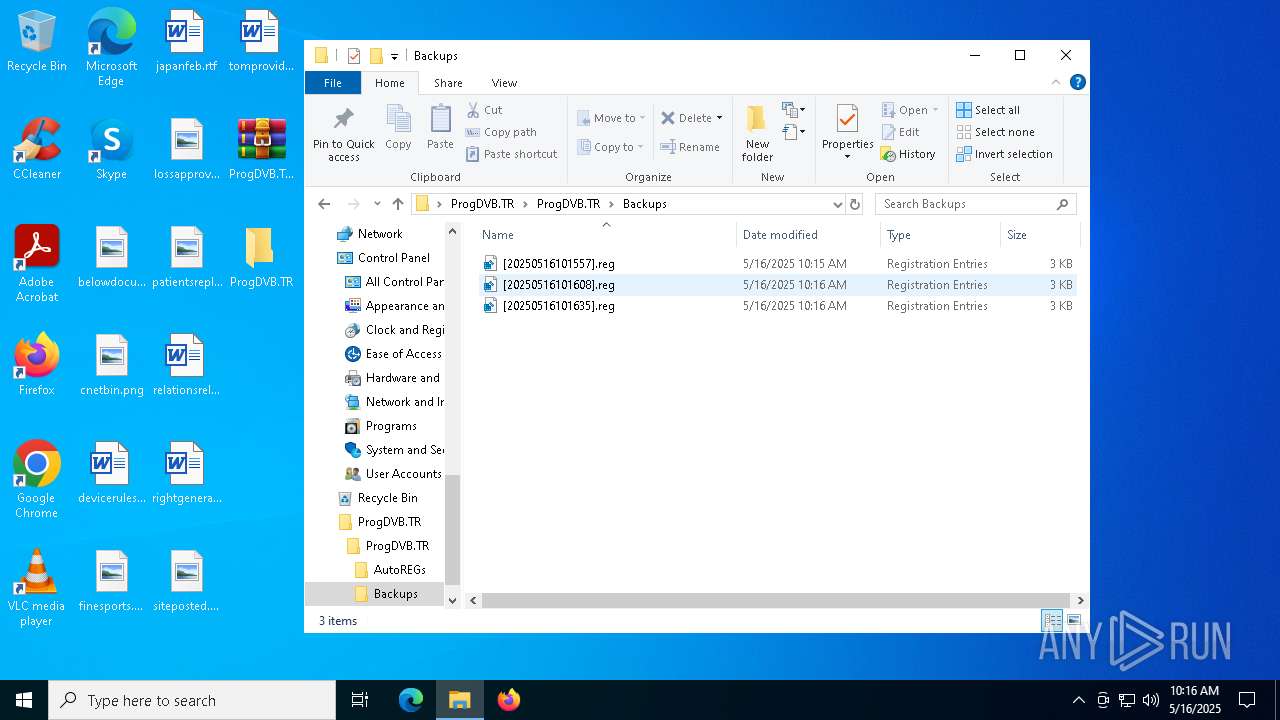This screenshot has width=1280, height=720.
Task: Click Quick Access properties checkmark icon
Action: [353, 56]
